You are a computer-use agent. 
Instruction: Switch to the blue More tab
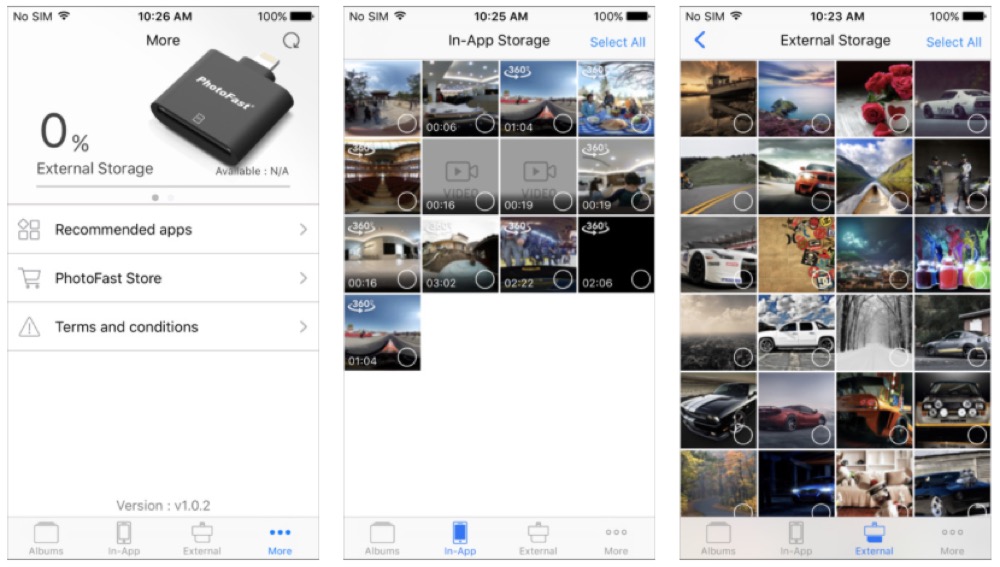click(x=279, y=540)
